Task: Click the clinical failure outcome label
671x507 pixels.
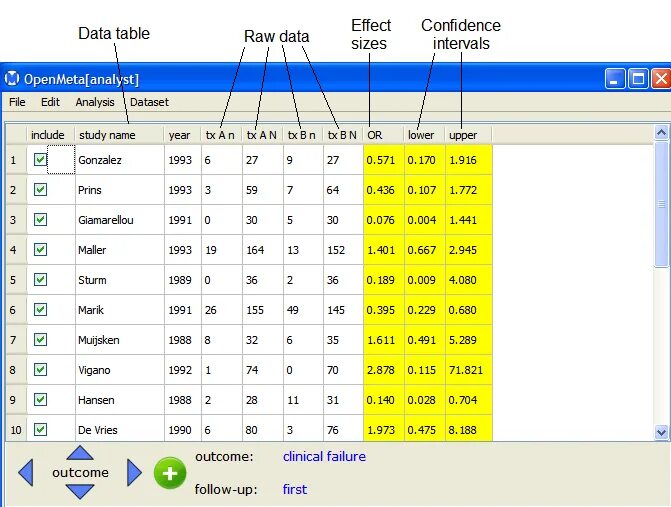Action: tap(324, 457)
